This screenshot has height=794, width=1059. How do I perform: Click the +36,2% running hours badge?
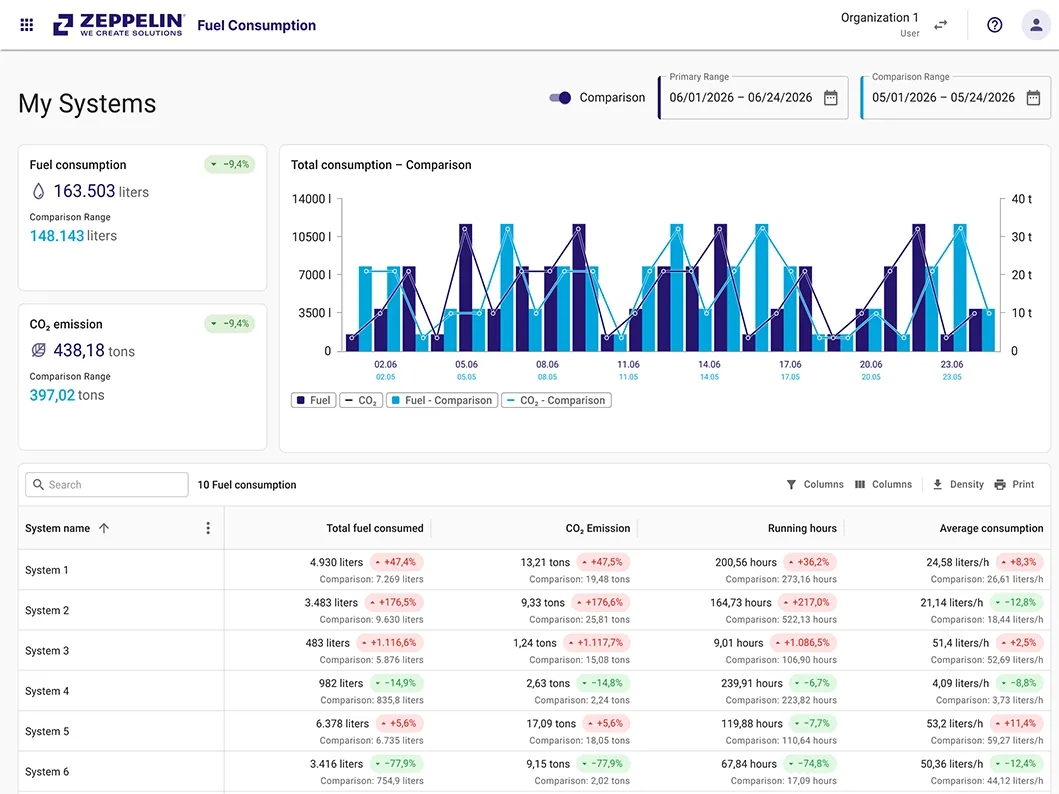(x=810, y=562)
